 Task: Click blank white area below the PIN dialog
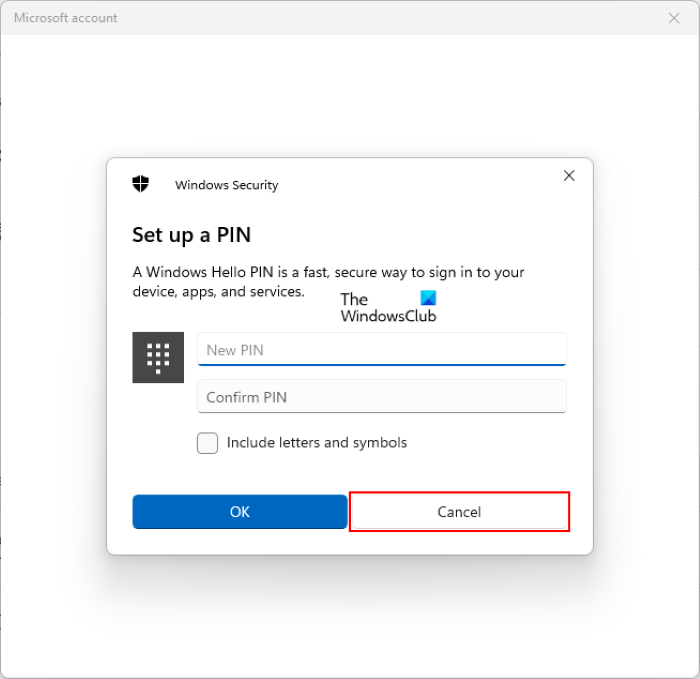pos(350,620)
